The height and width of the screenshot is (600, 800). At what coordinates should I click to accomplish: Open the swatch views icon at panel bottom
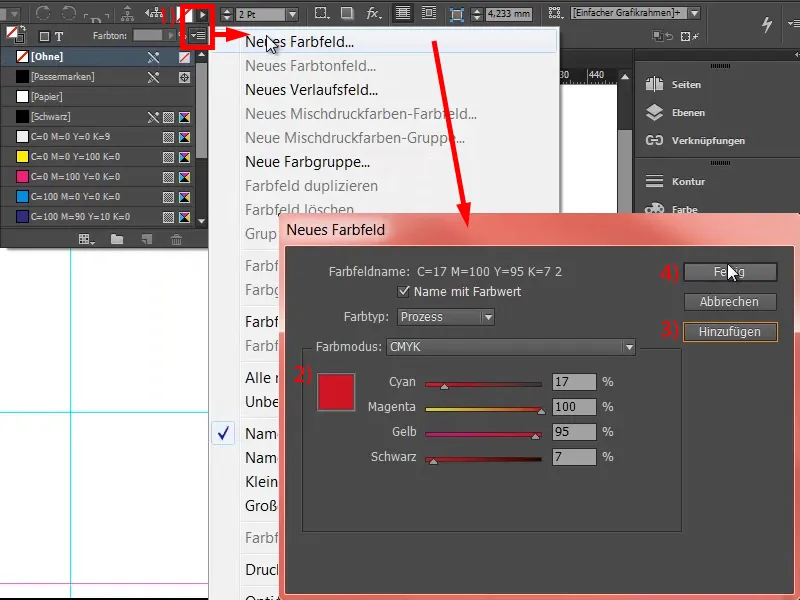tap(86, 239)
